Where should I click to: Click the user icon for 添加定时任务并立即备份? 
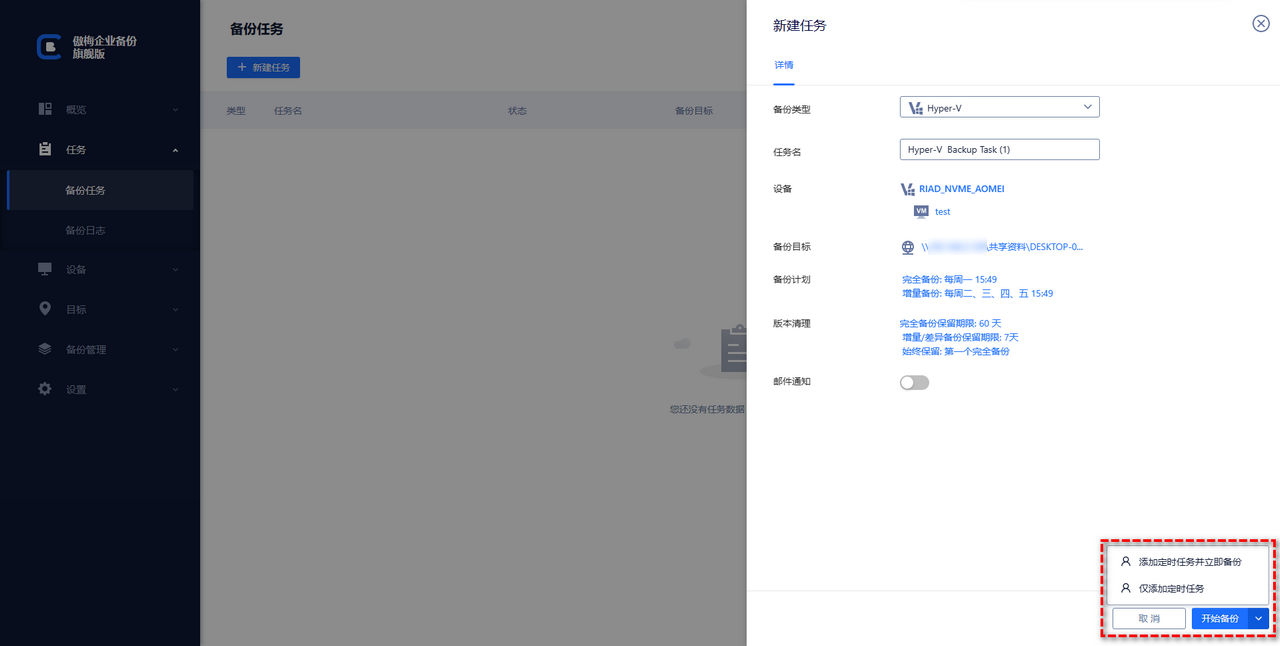coord(1126,562)
